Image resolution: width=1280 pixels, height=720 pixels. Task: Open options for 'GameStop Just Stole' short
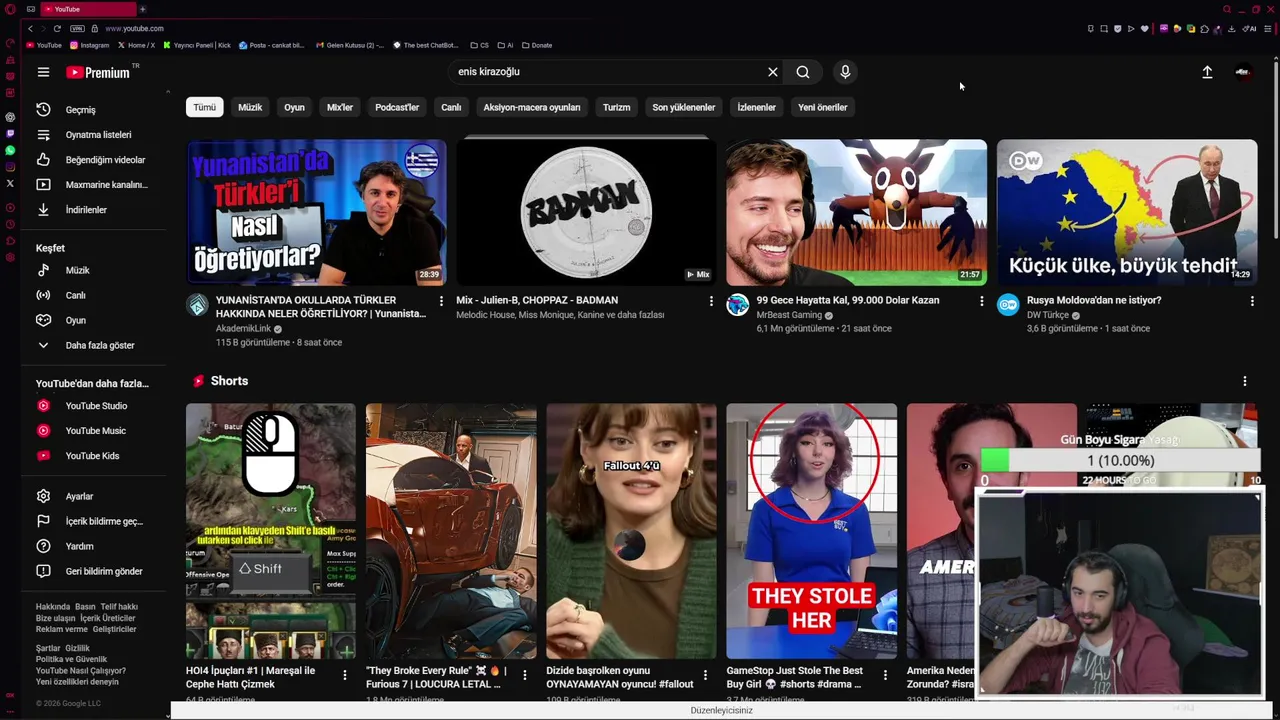(x=885, y=676)
